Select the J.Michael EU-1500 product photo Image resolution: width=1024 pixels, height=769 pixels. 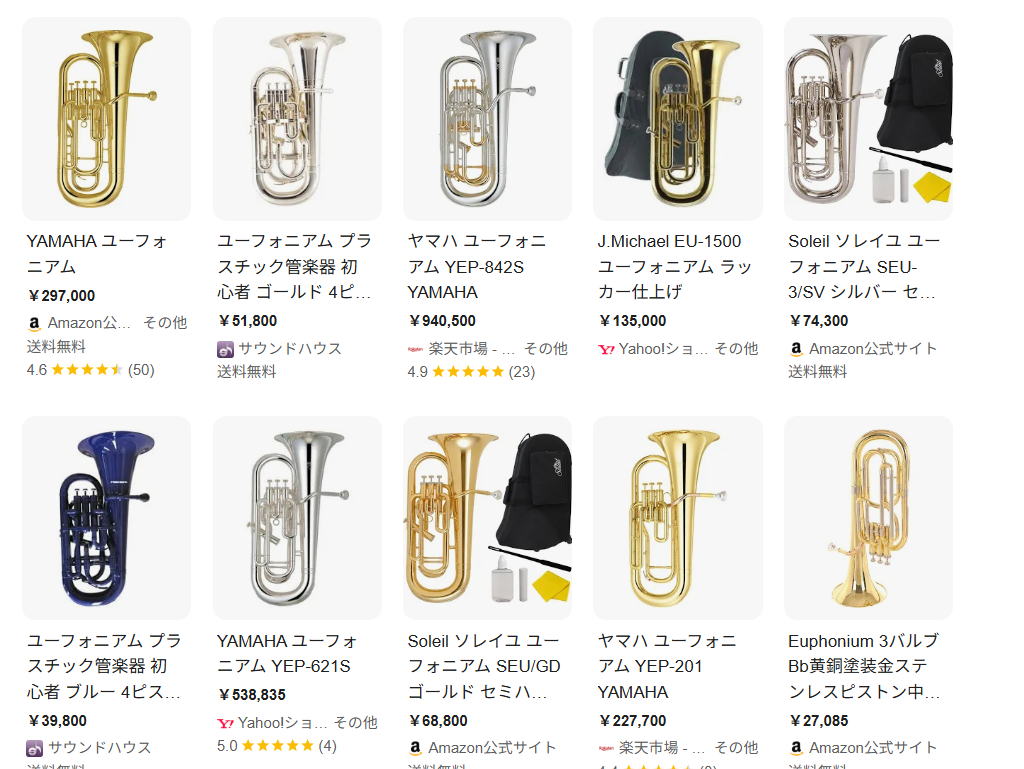[x=677, y=119]
